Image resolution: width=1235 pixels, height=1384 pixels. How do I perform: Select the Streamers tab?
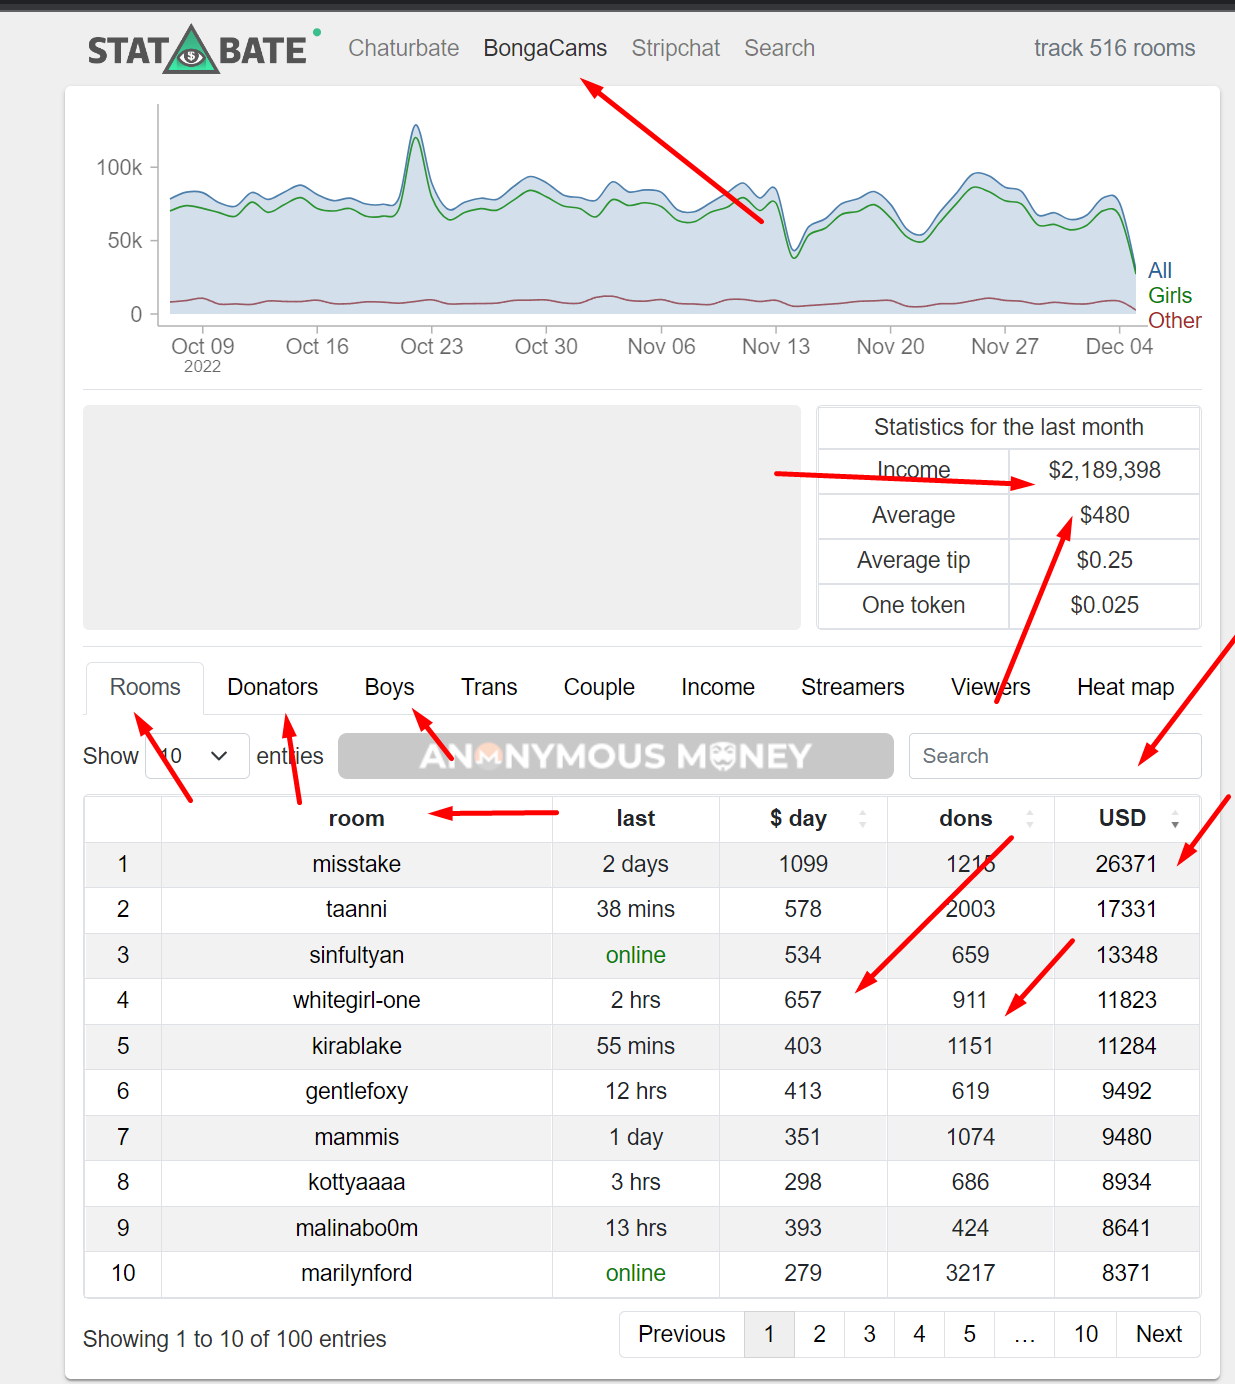click(852, 687)
